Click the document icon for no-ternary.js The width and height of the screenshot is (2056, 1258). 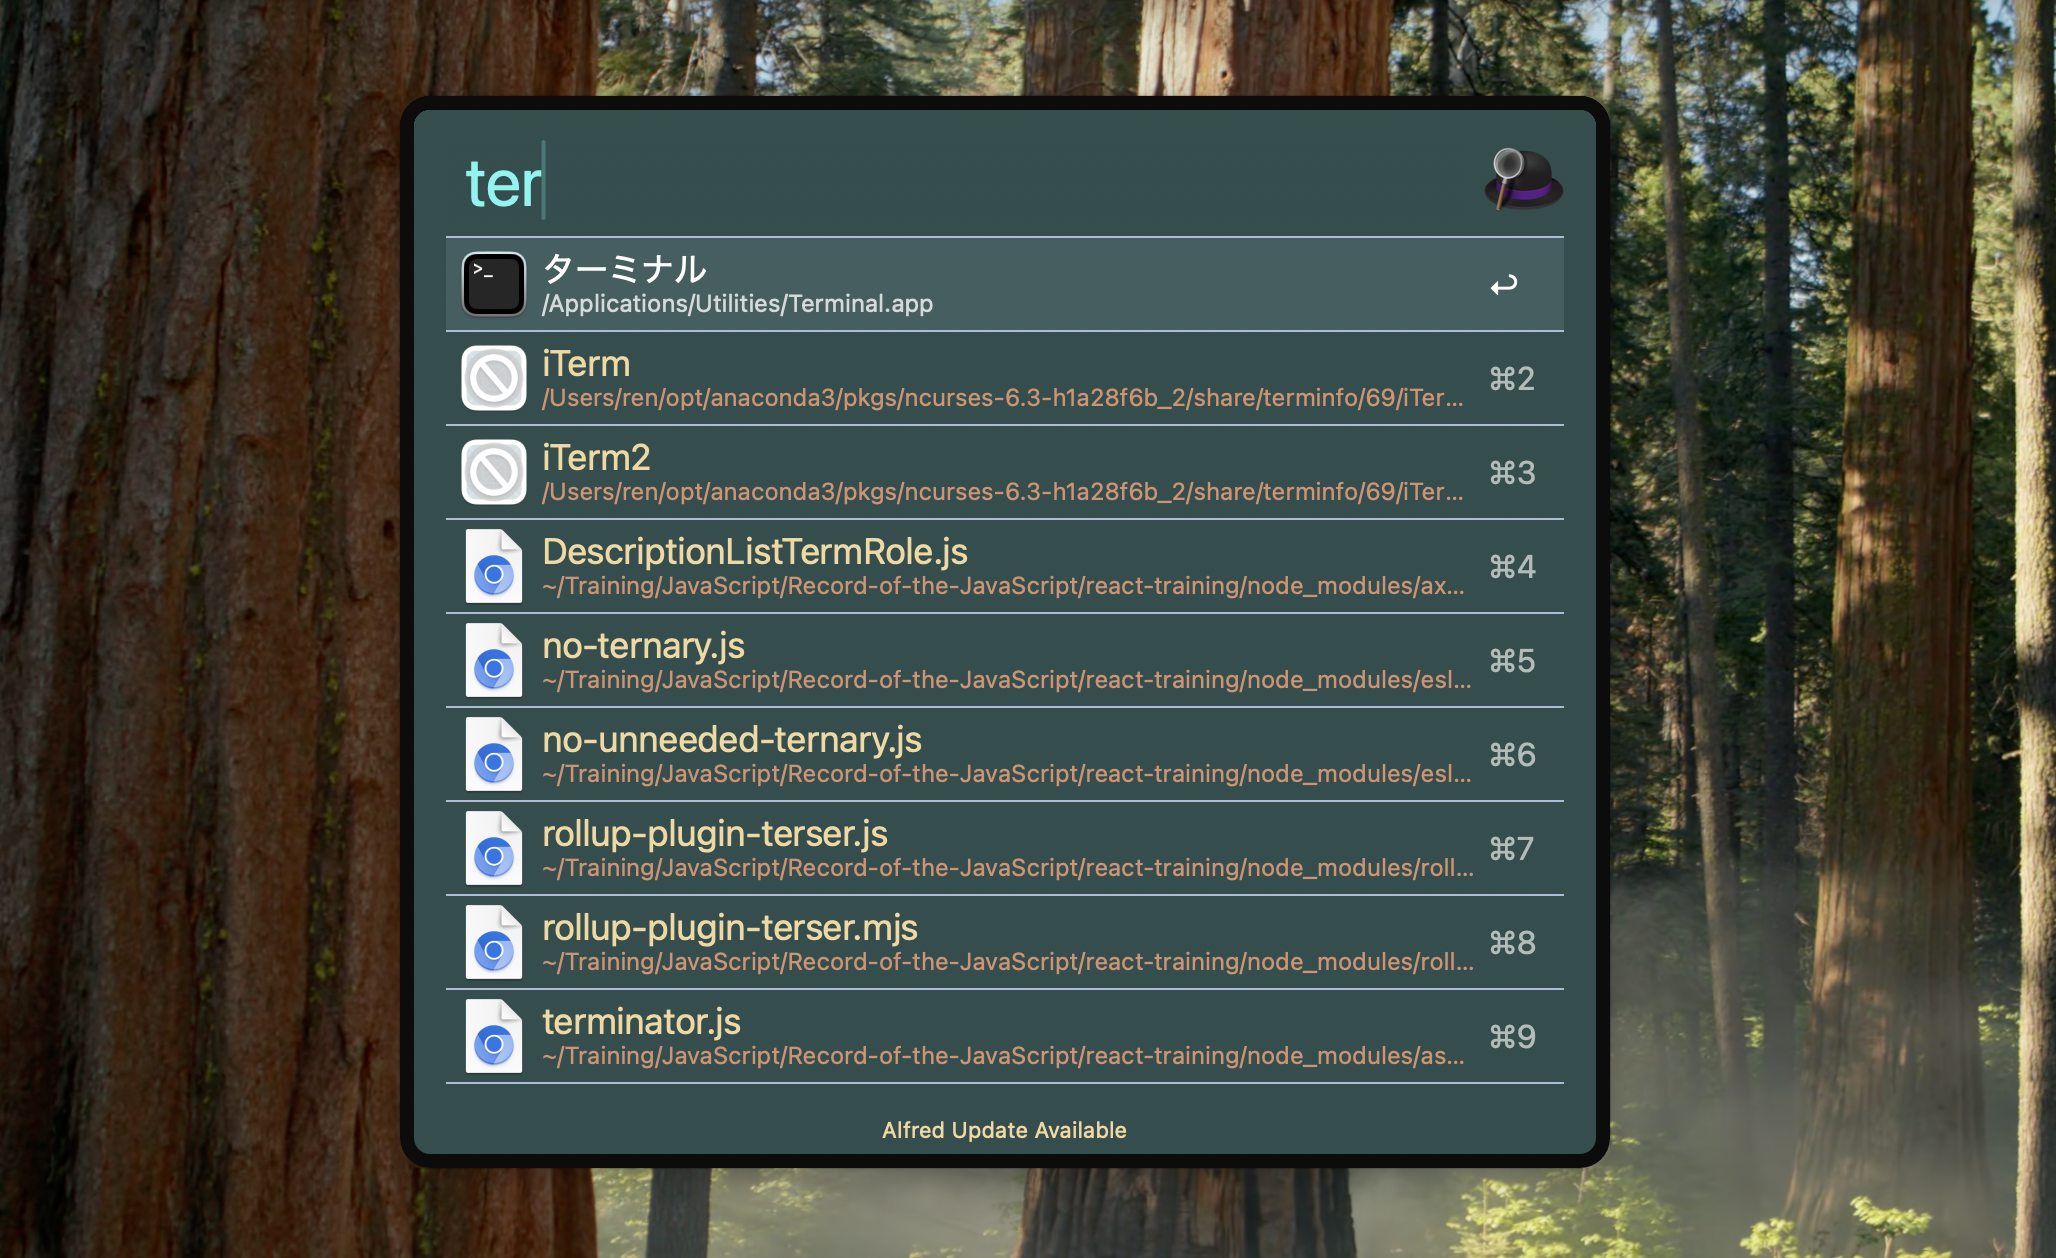(492, 660)
